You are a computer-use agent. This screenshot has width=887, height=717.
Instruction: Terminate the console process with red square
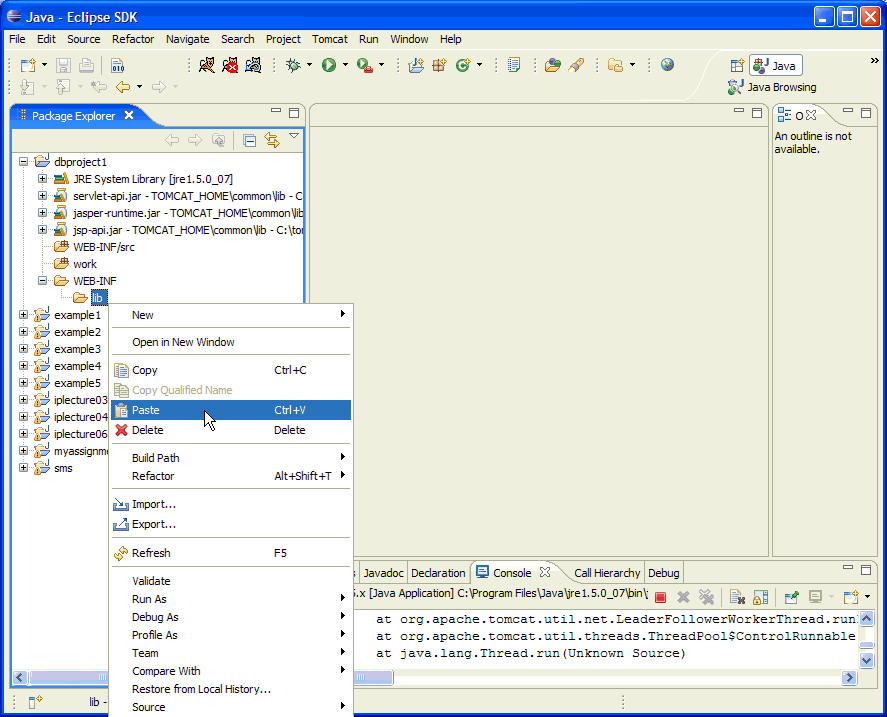tap(660, 597)
